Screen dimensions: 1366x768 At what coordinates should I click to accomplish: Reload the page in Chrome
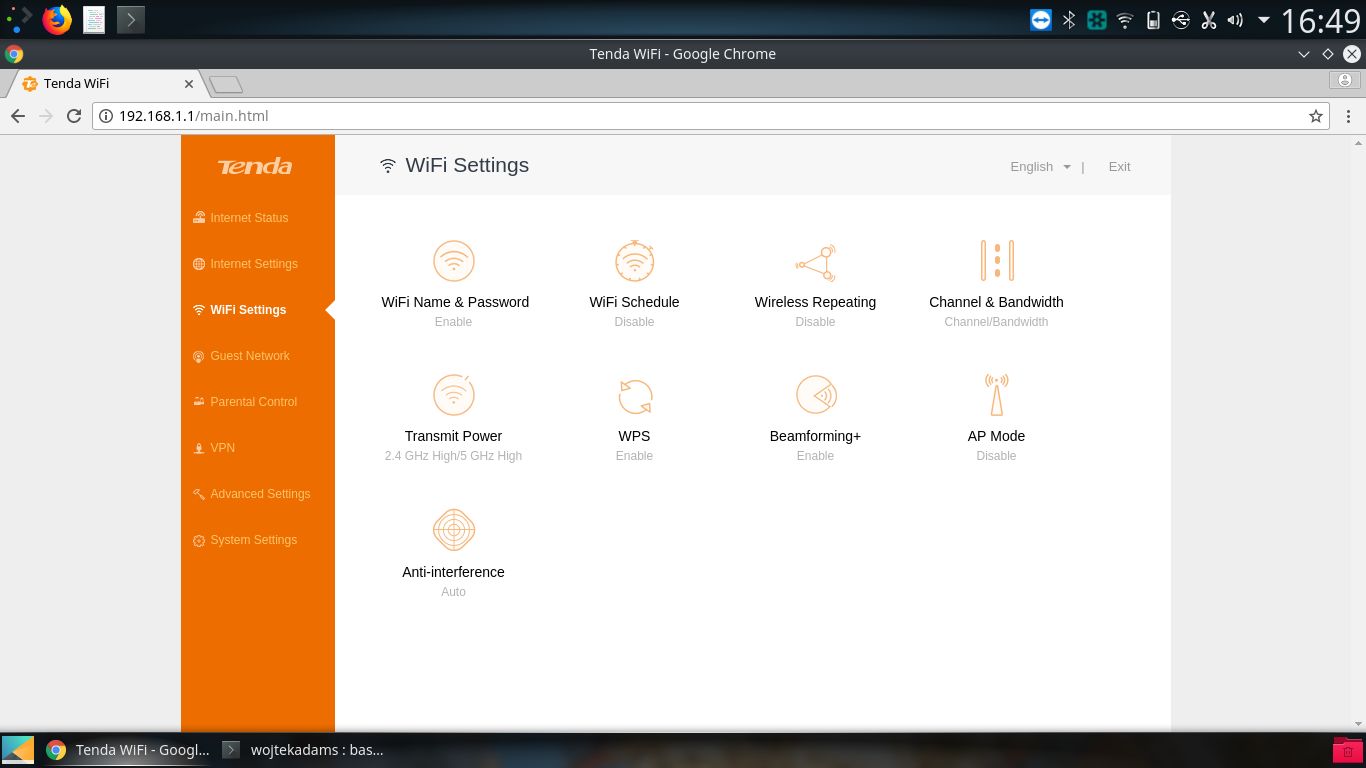tap(73, 116)
